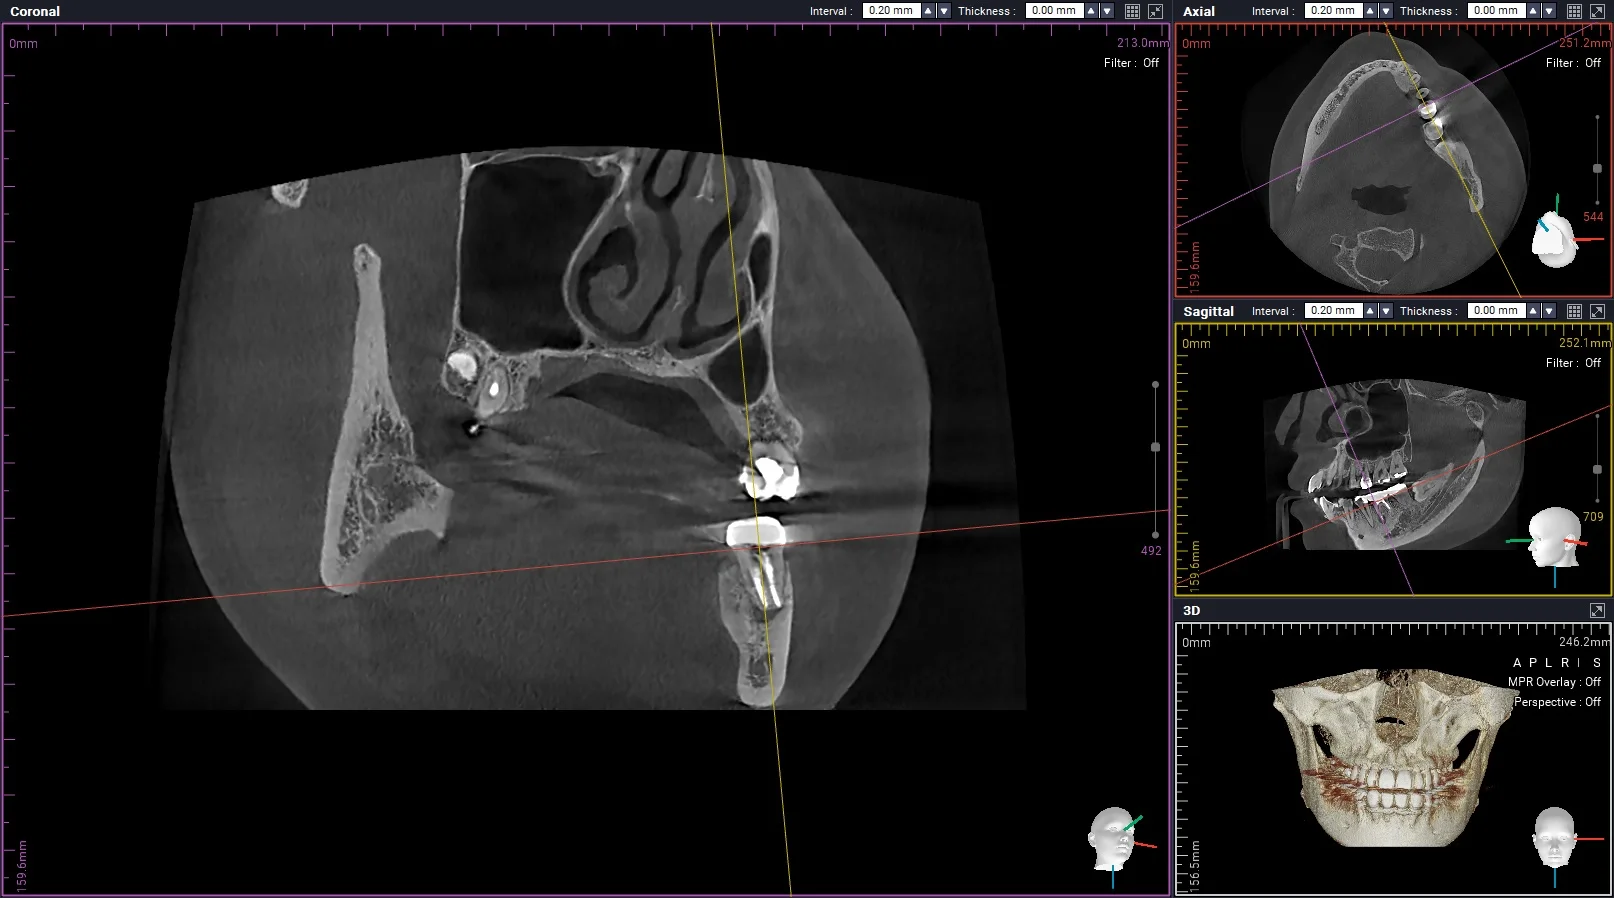Toggle MPR Overlay in 3D view

[x=1554, y=682]
